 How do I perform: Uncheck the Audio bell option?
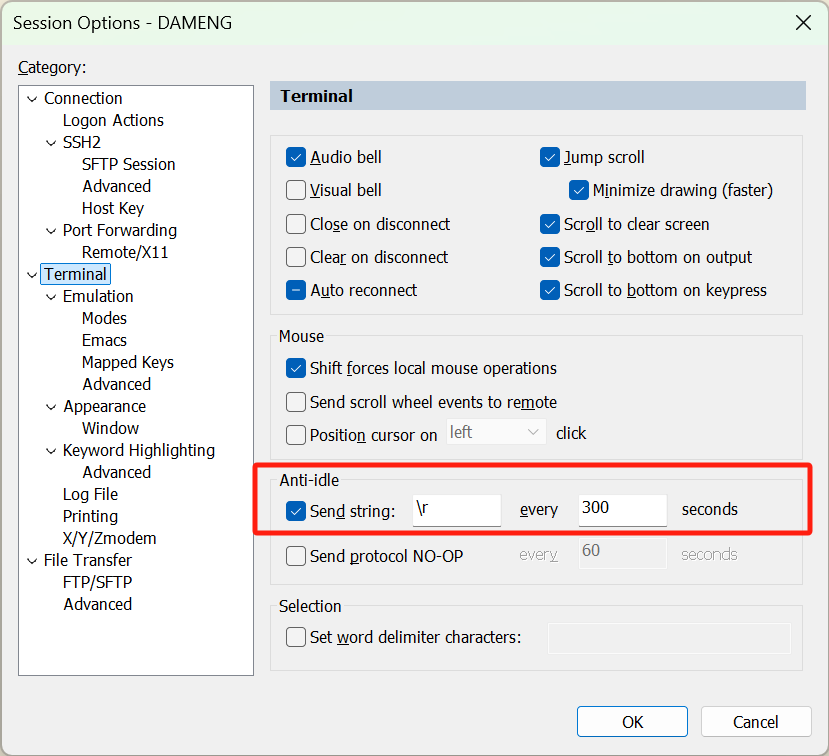(296, 157)
